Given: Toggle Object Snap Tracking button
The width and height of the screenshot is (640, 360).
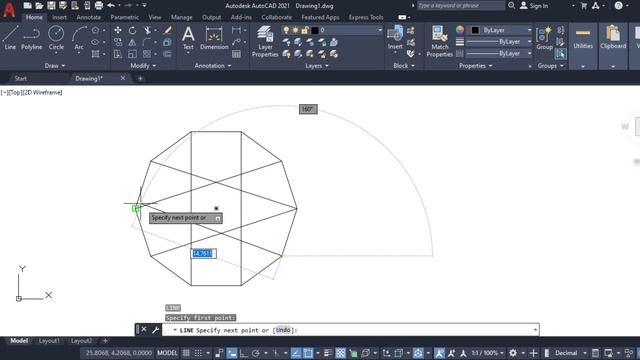Looking at the screenshot, I should [x=296, y=353].
